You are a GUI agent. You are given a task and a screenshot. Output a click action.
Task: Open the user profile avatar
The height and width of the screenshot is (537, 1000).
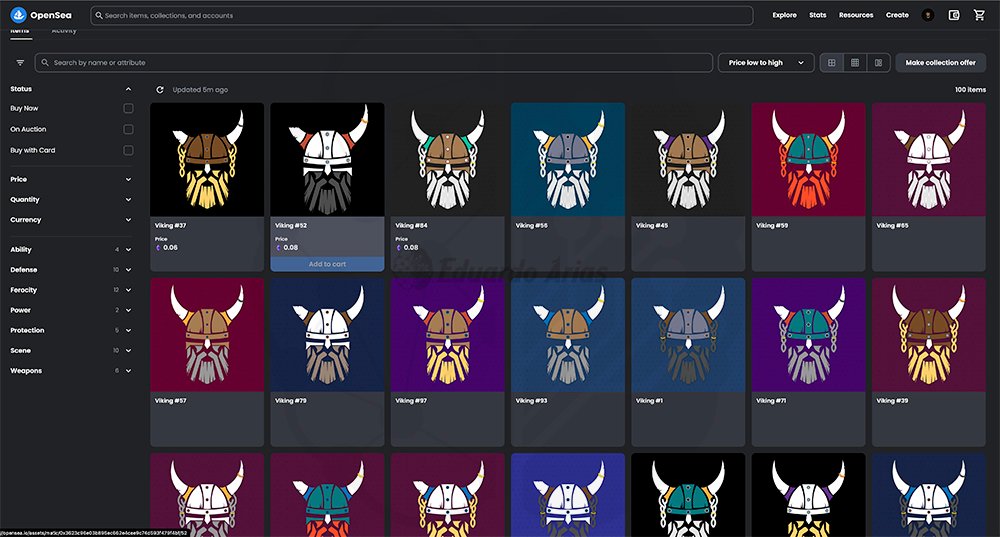[928, 15]
